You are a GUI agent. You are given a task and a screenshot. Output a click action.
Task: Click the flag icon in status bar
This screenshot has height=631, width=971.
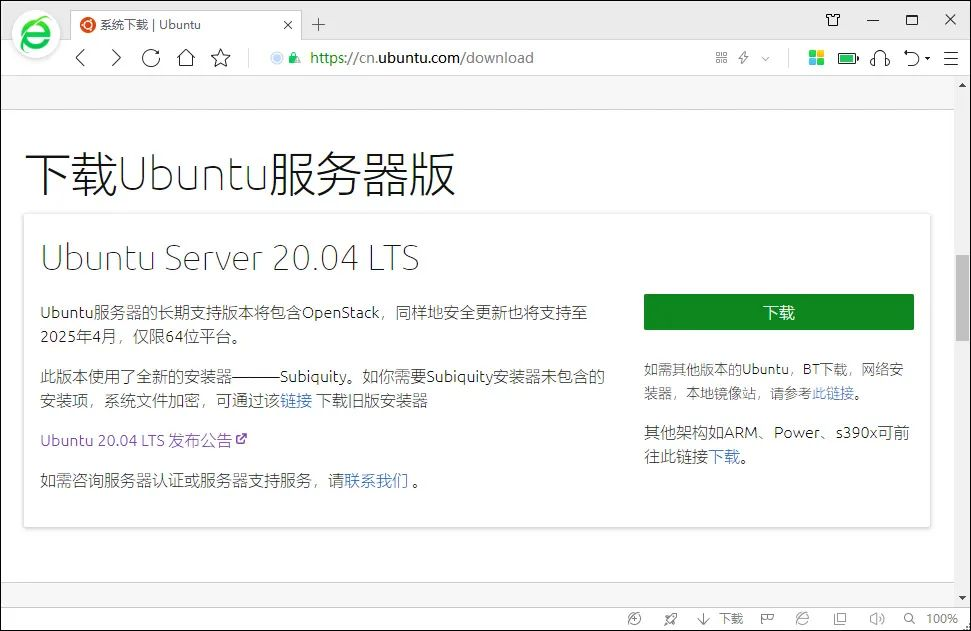(x=767, y=618)
